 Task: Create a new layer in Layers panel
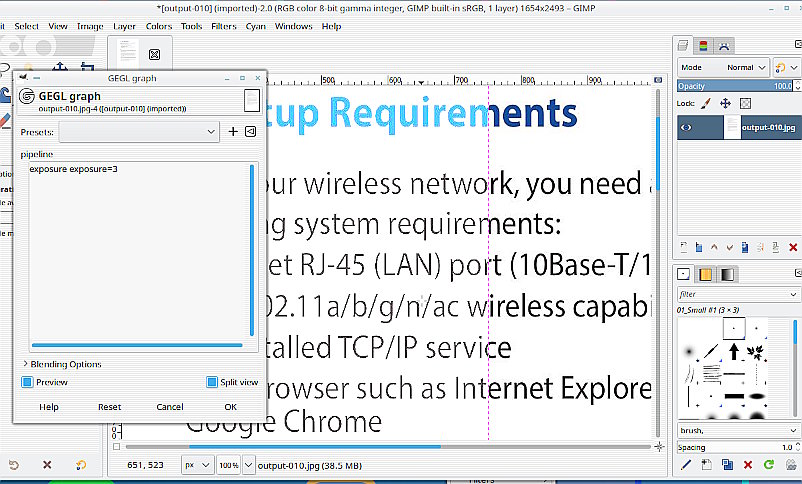tap(684, 247)
